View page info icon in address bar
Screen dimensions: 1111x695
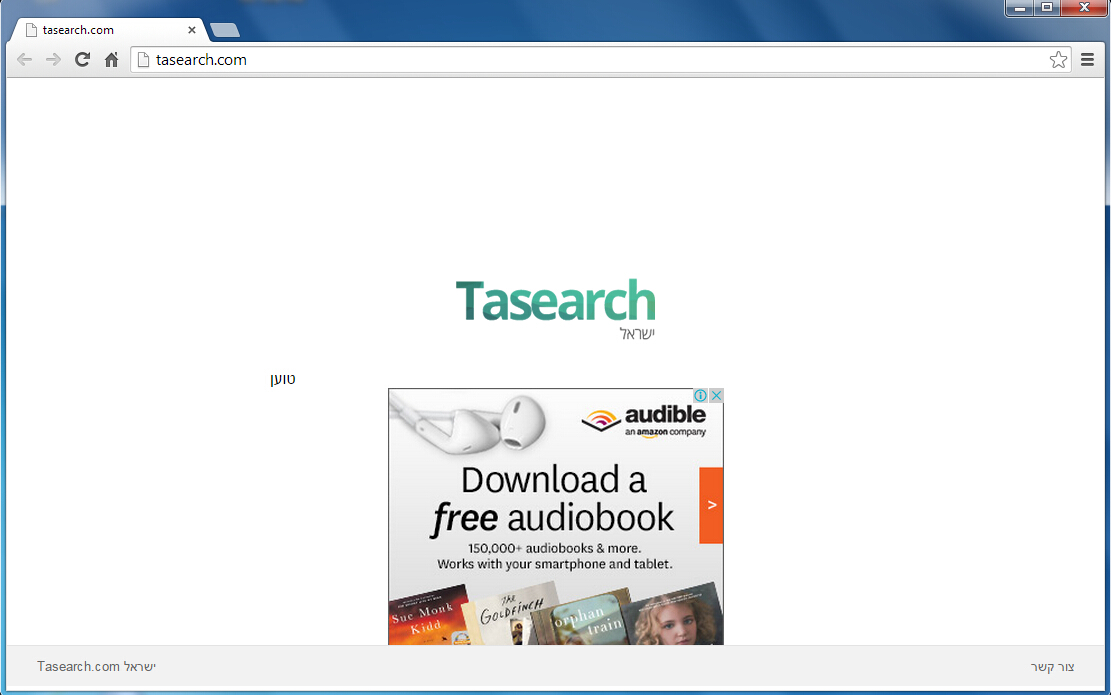coord(143,60)
